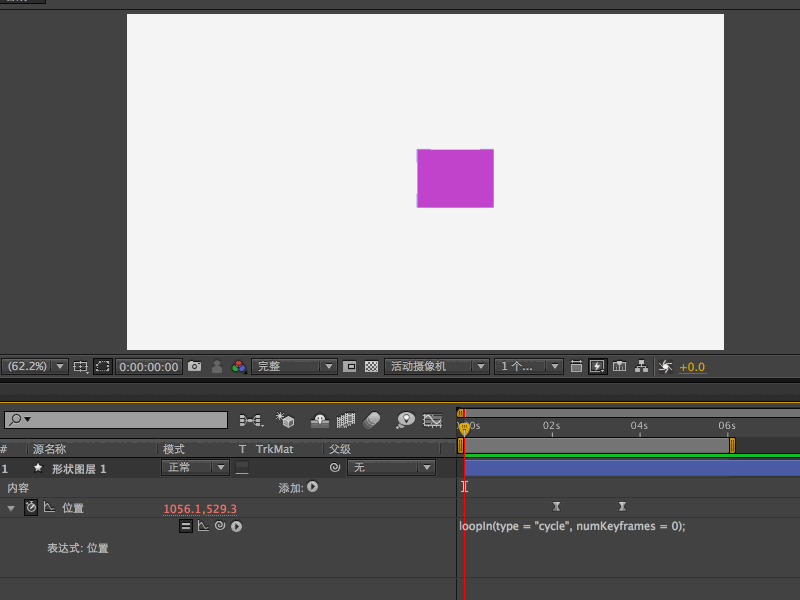
Task: Click the expression pick whip spiral
Action: point(220,526)
